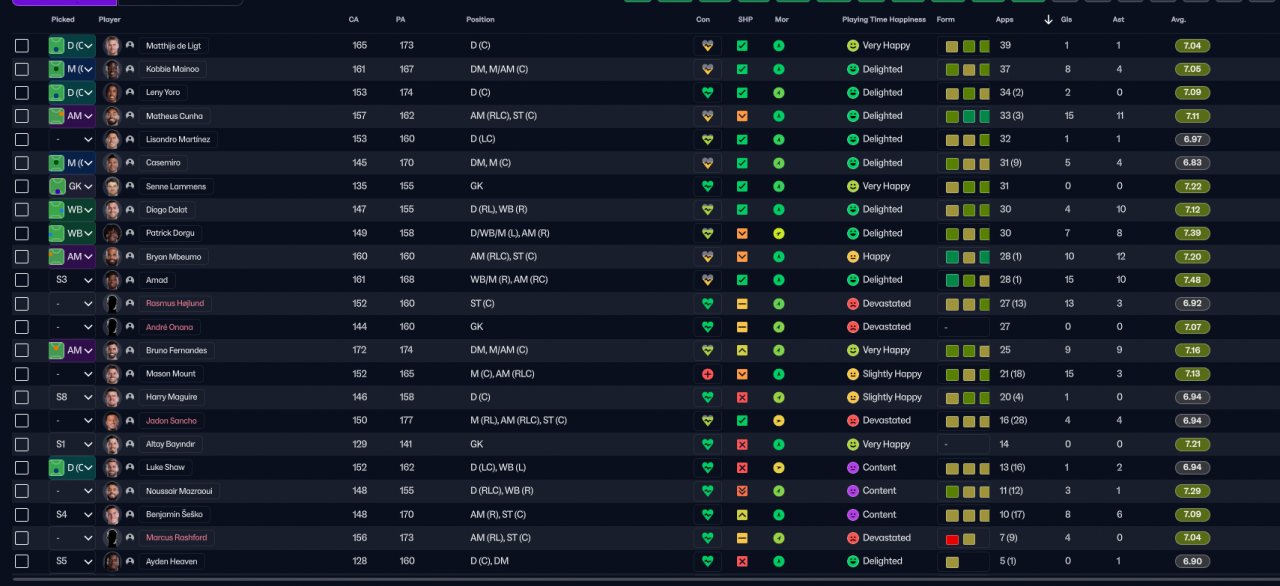
Task: Click sharpness icon for Bruno Fernandes
Action: (742, 350)
